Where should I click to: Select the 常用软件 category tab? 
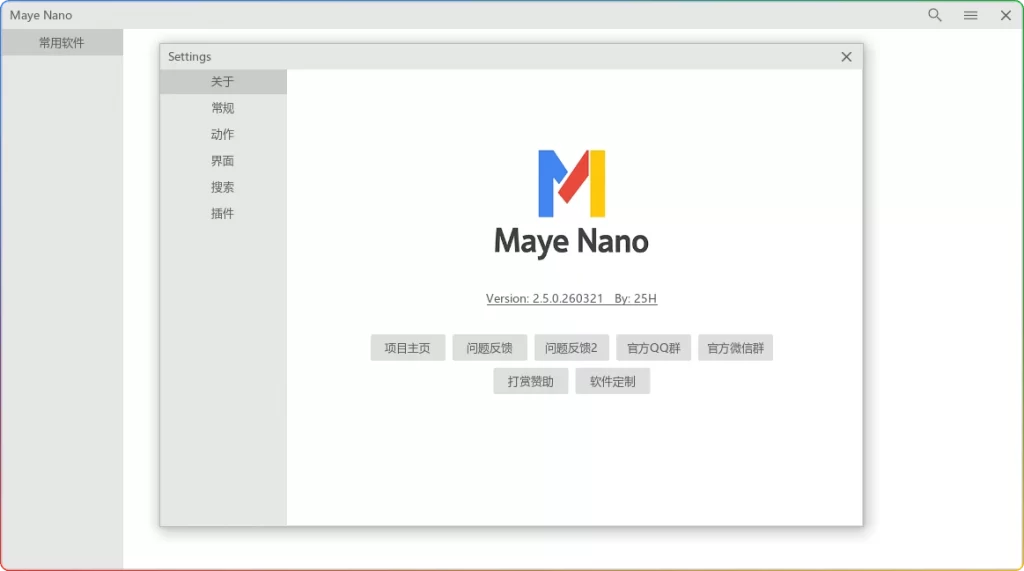(61, 42)
